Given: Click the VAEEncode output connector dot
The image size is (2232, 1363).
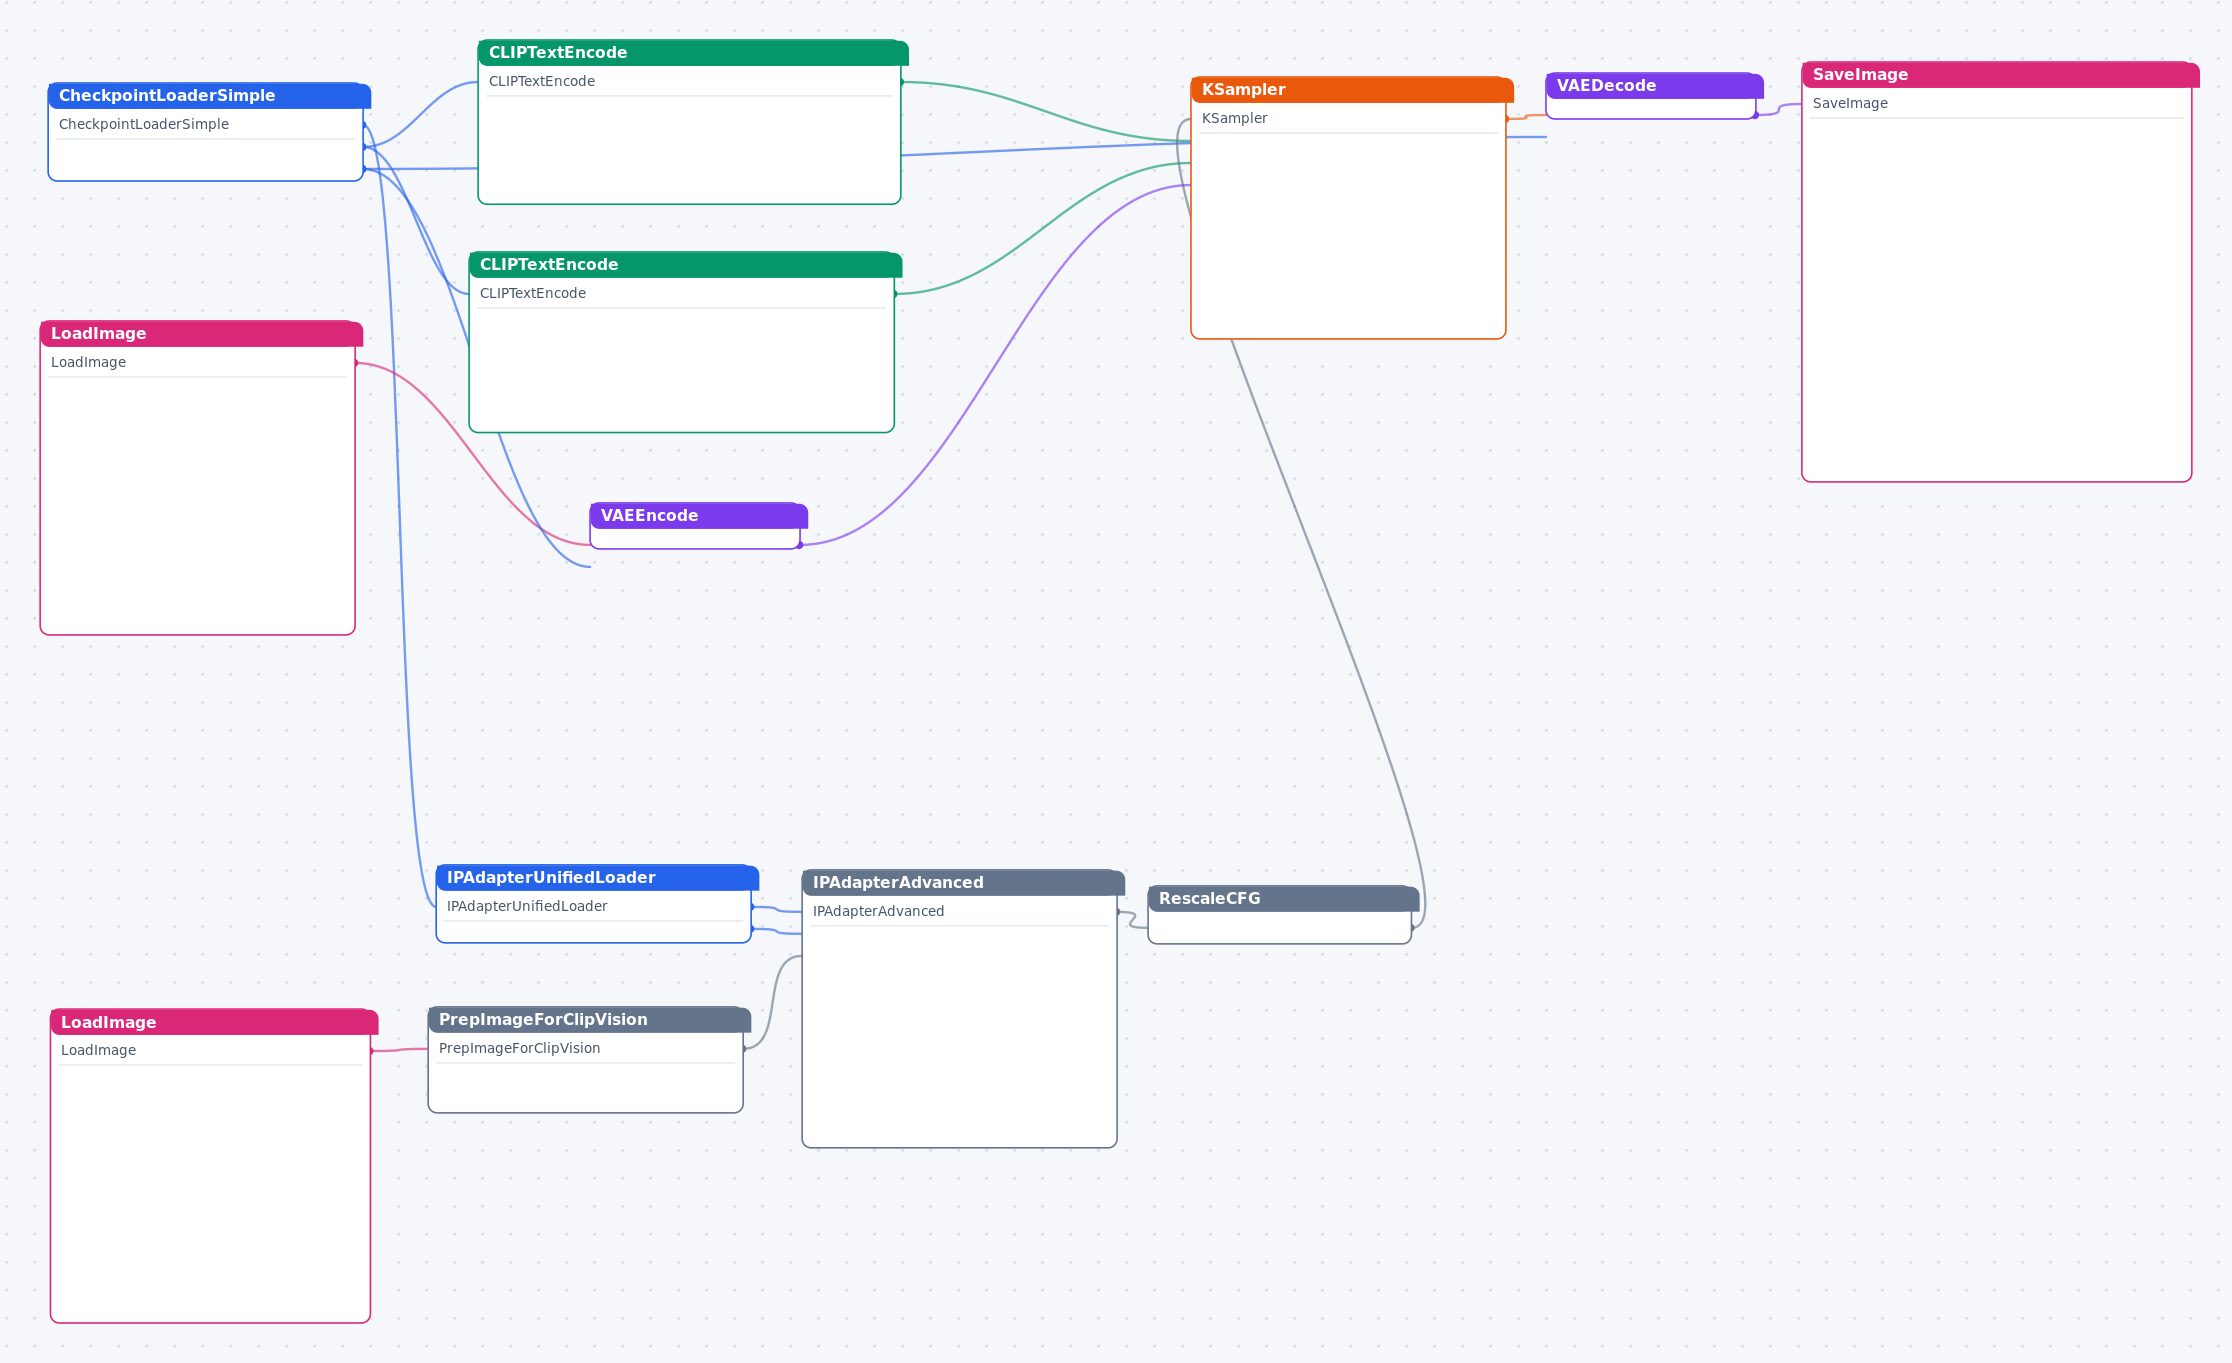Looking at the screenshot, I should pyautogui.click(x=800, y=545).
